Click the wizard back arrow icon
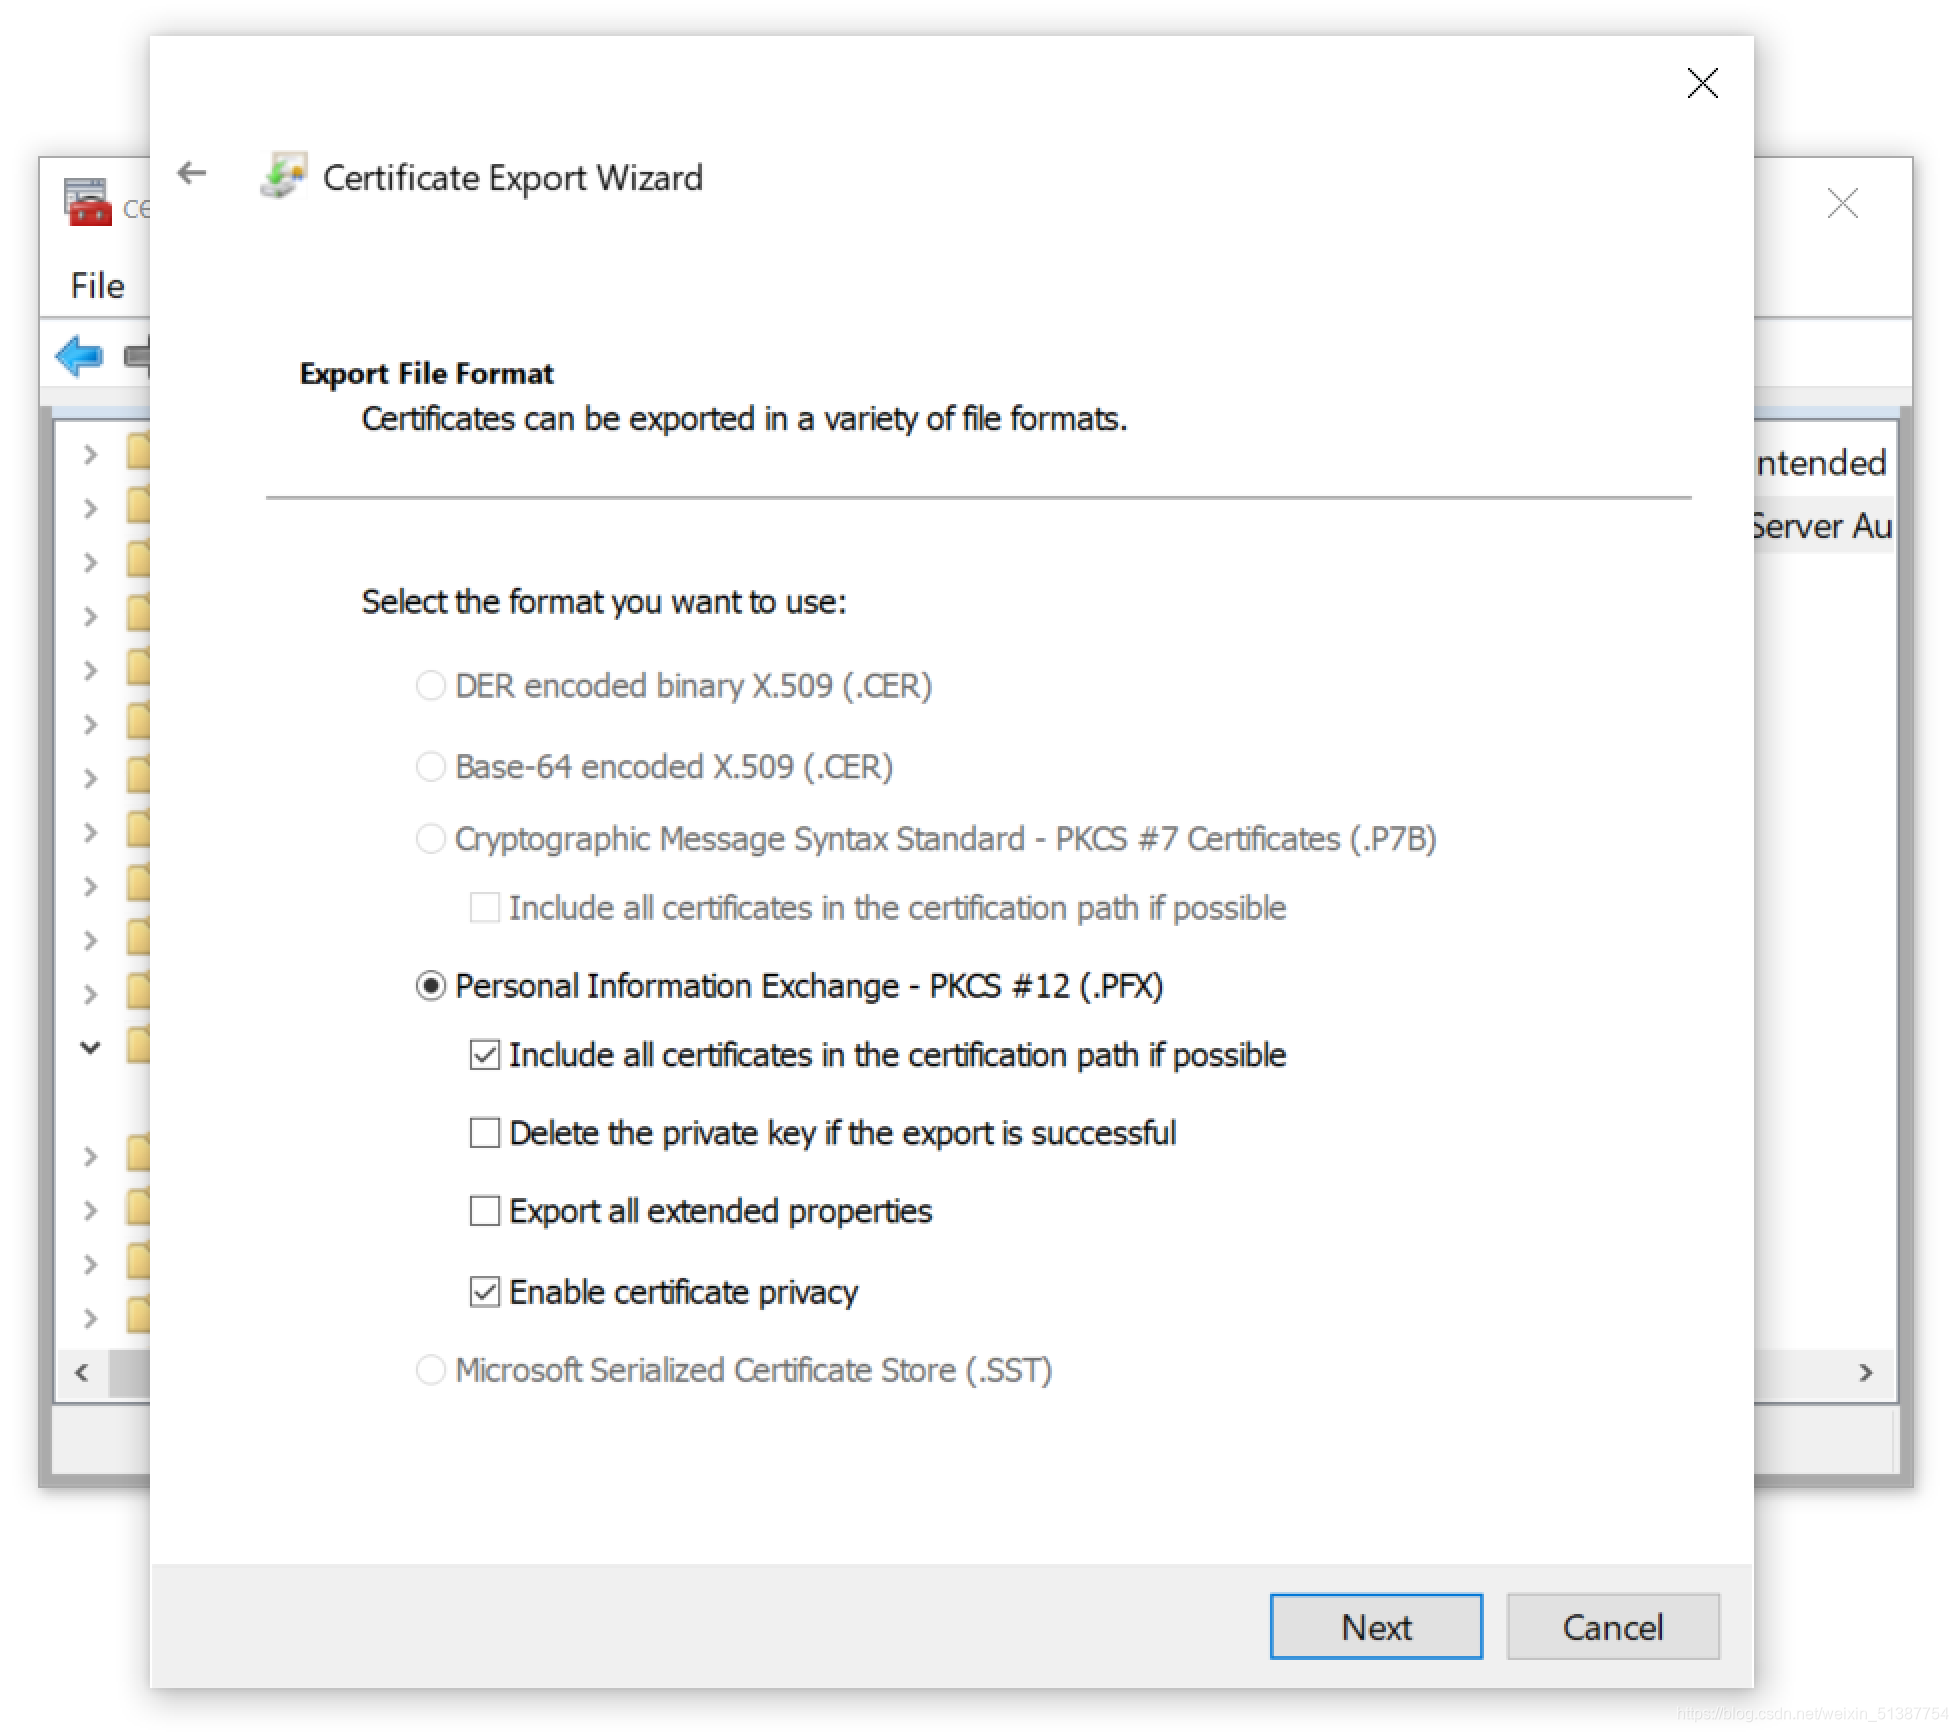The width and height of the screenshot is (1958, 1732). (x=191, y=174)
